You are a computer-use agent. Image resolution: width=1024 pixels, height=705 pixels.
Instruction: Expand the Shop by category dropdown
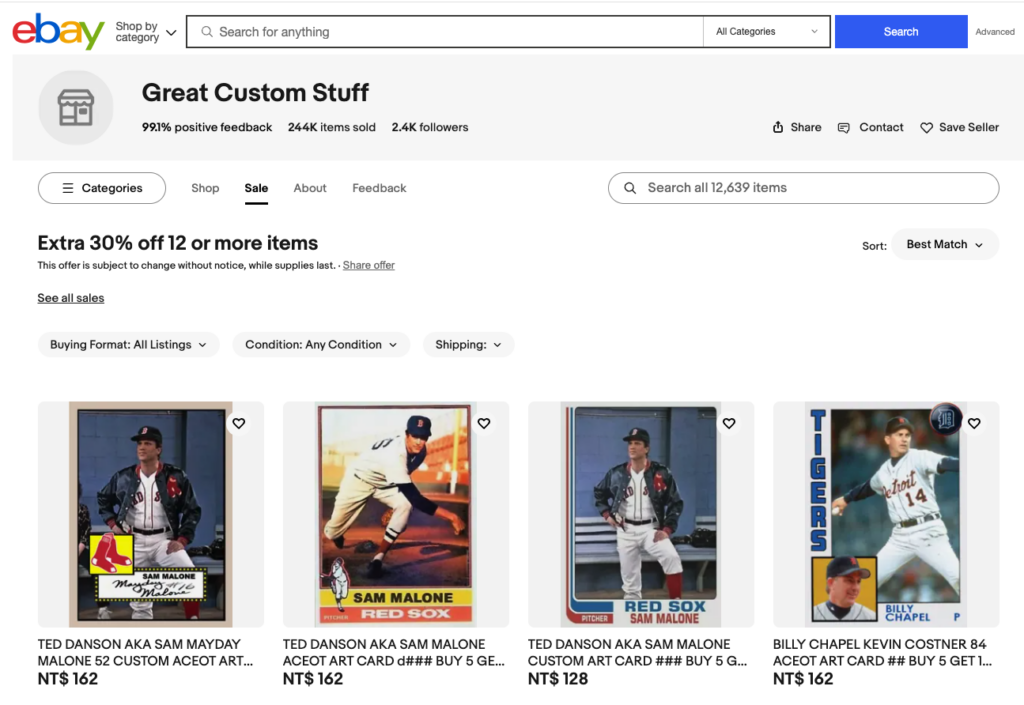(145, 32)
